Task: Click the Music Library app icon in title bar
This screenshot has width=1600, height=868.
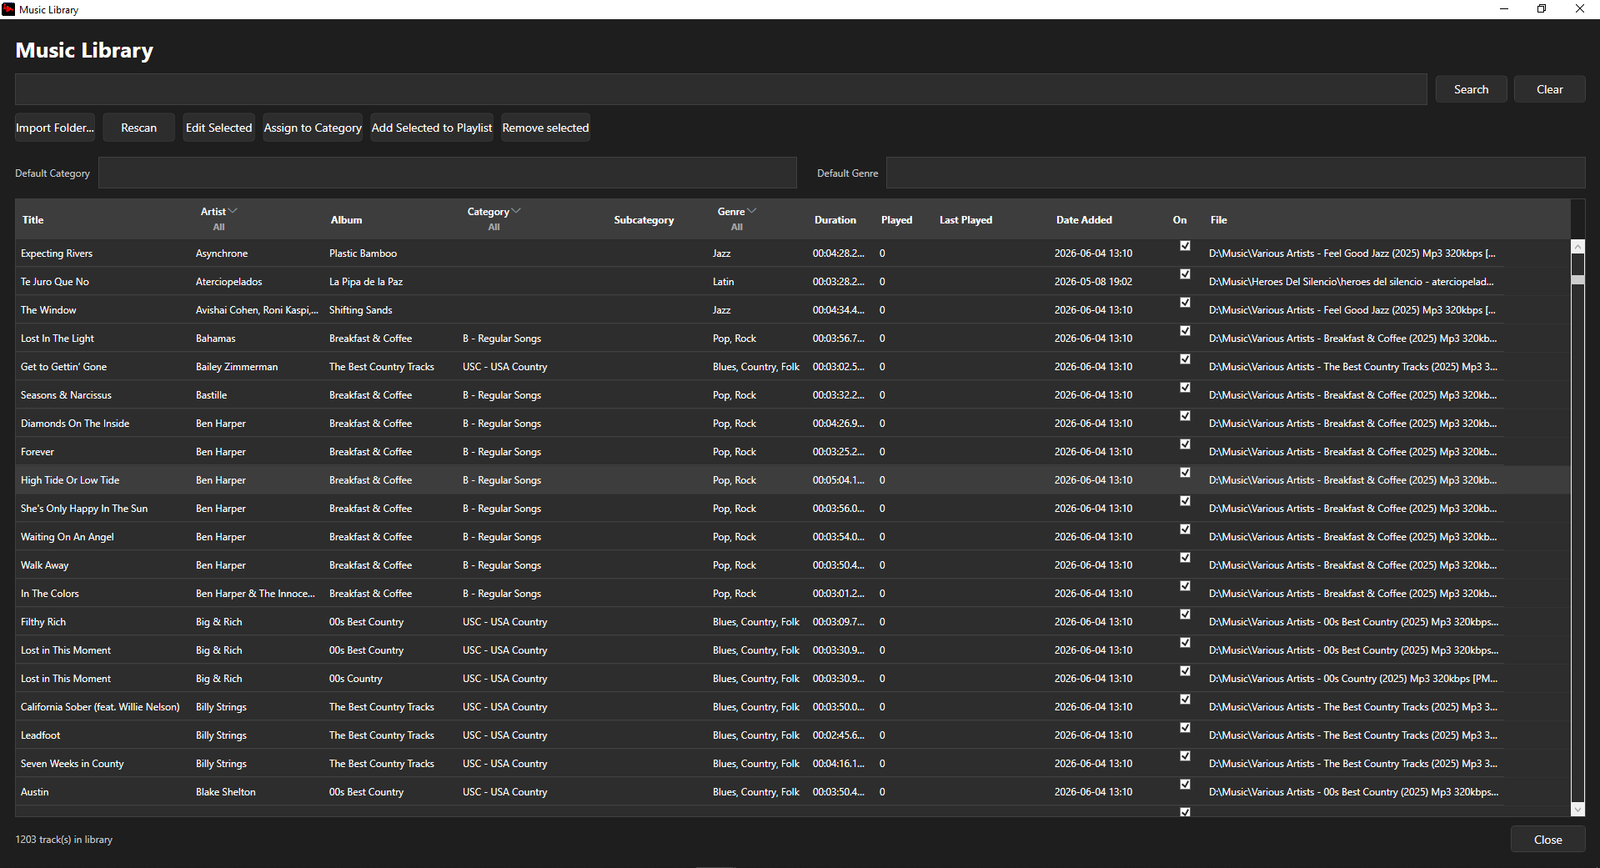Action: pyautogui.click(x=8, y=9)
